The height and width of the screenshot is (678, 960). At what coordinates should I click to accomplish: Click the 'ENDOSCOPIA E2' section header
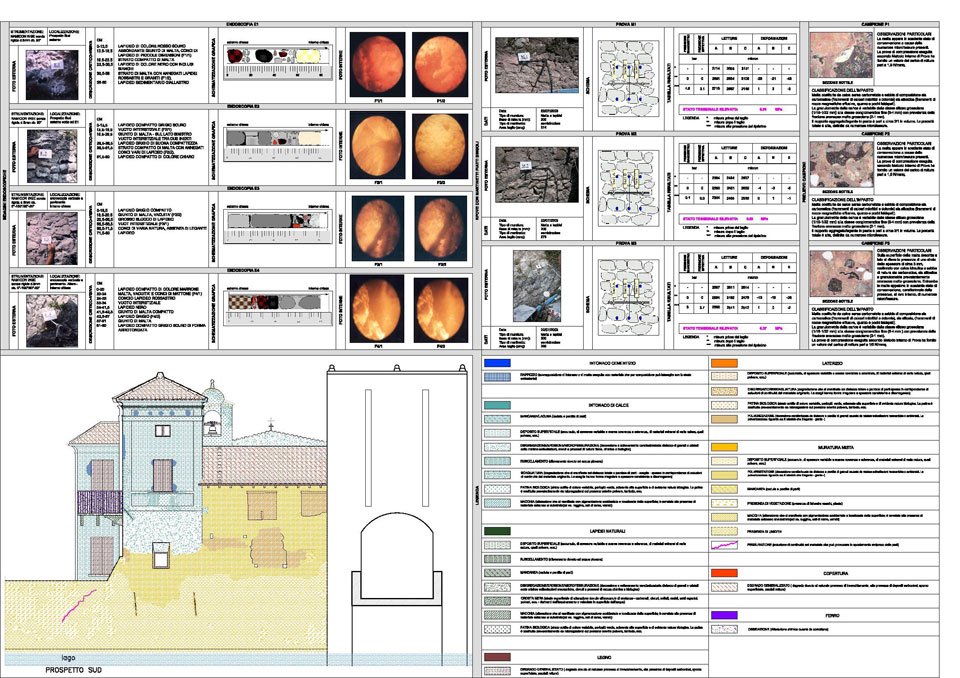pyautogui.click(x=242, y=106)
